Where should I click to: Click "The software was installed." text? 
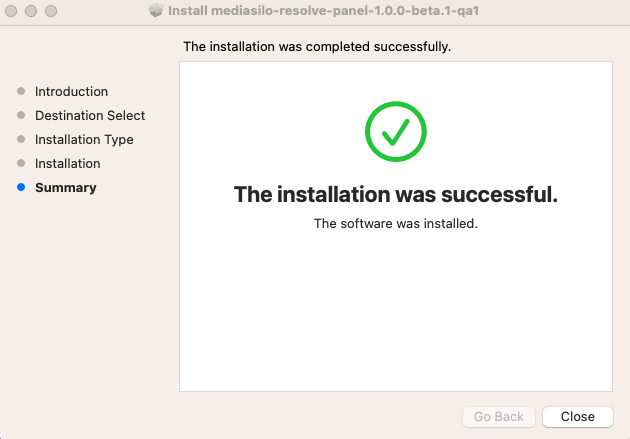click(395, 223)
